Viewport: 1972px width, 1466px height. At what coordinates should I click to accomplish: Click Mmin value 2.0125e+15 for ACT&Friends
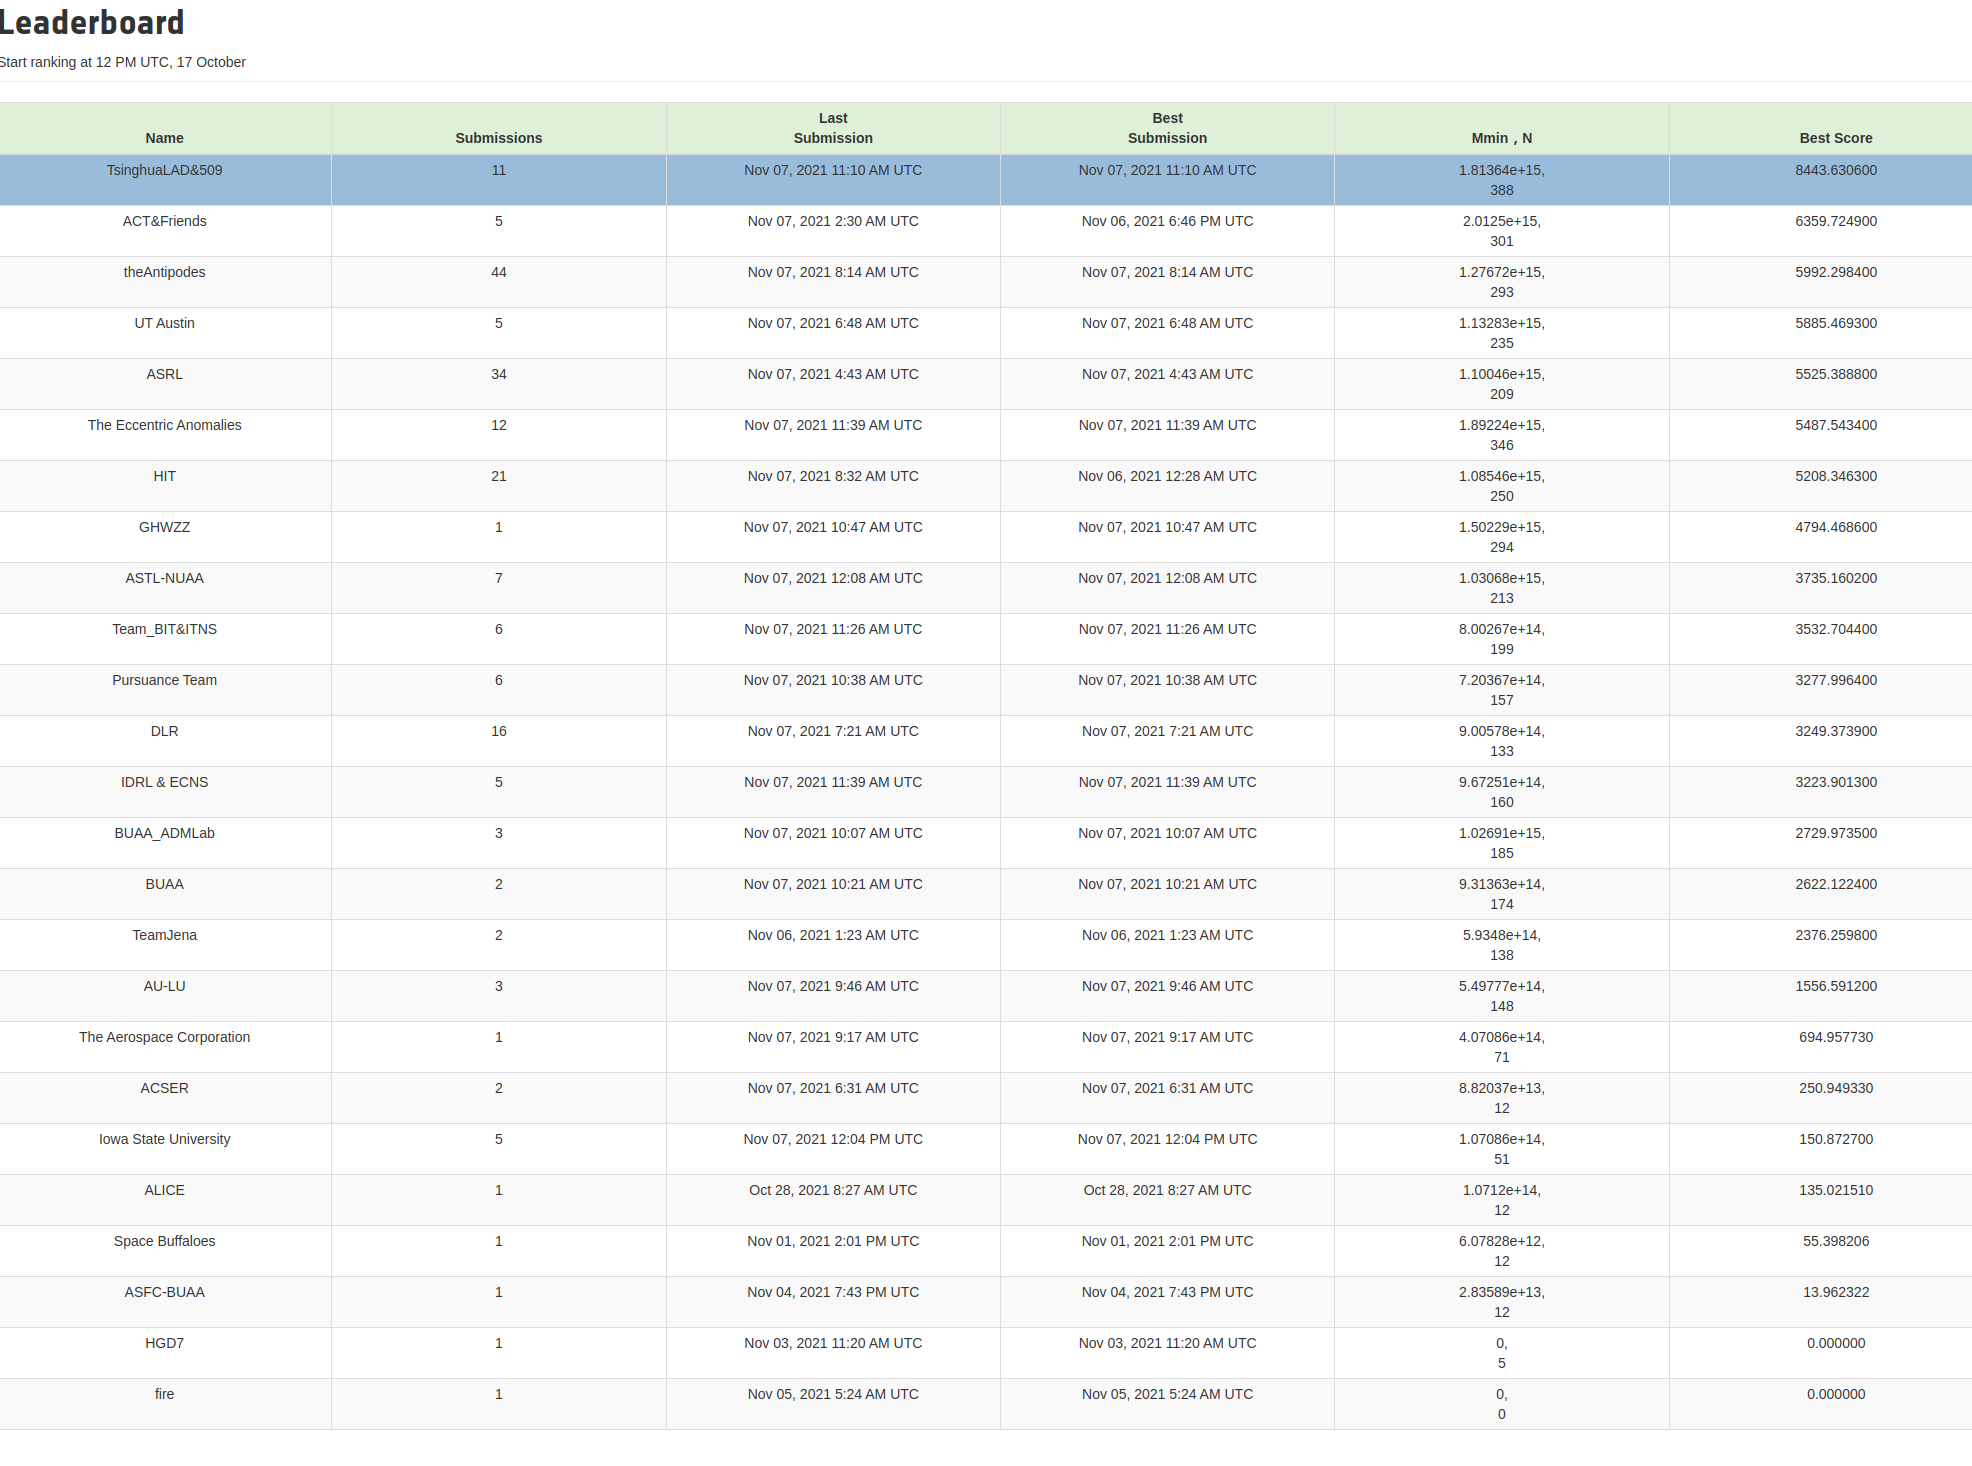pos(1501,221)
